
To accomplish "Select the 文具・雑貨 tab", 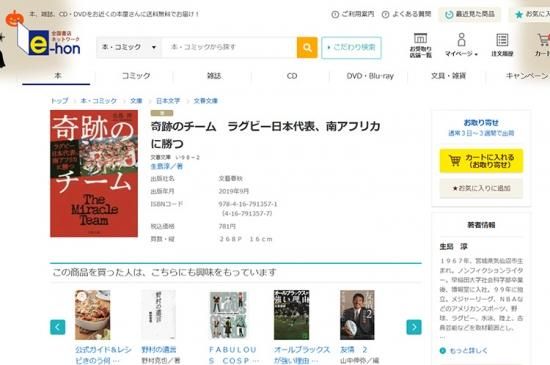I will coord(448,76).
